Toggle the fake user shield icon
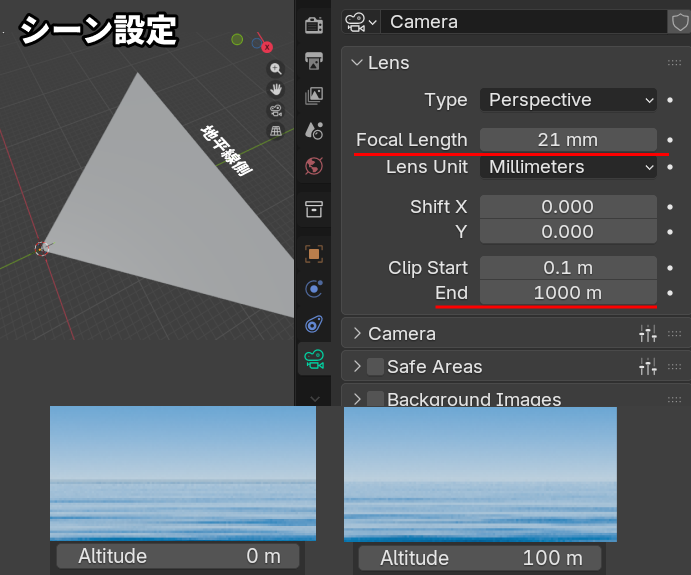The height and width of the screenshot is (575, 691). [679, 22]
